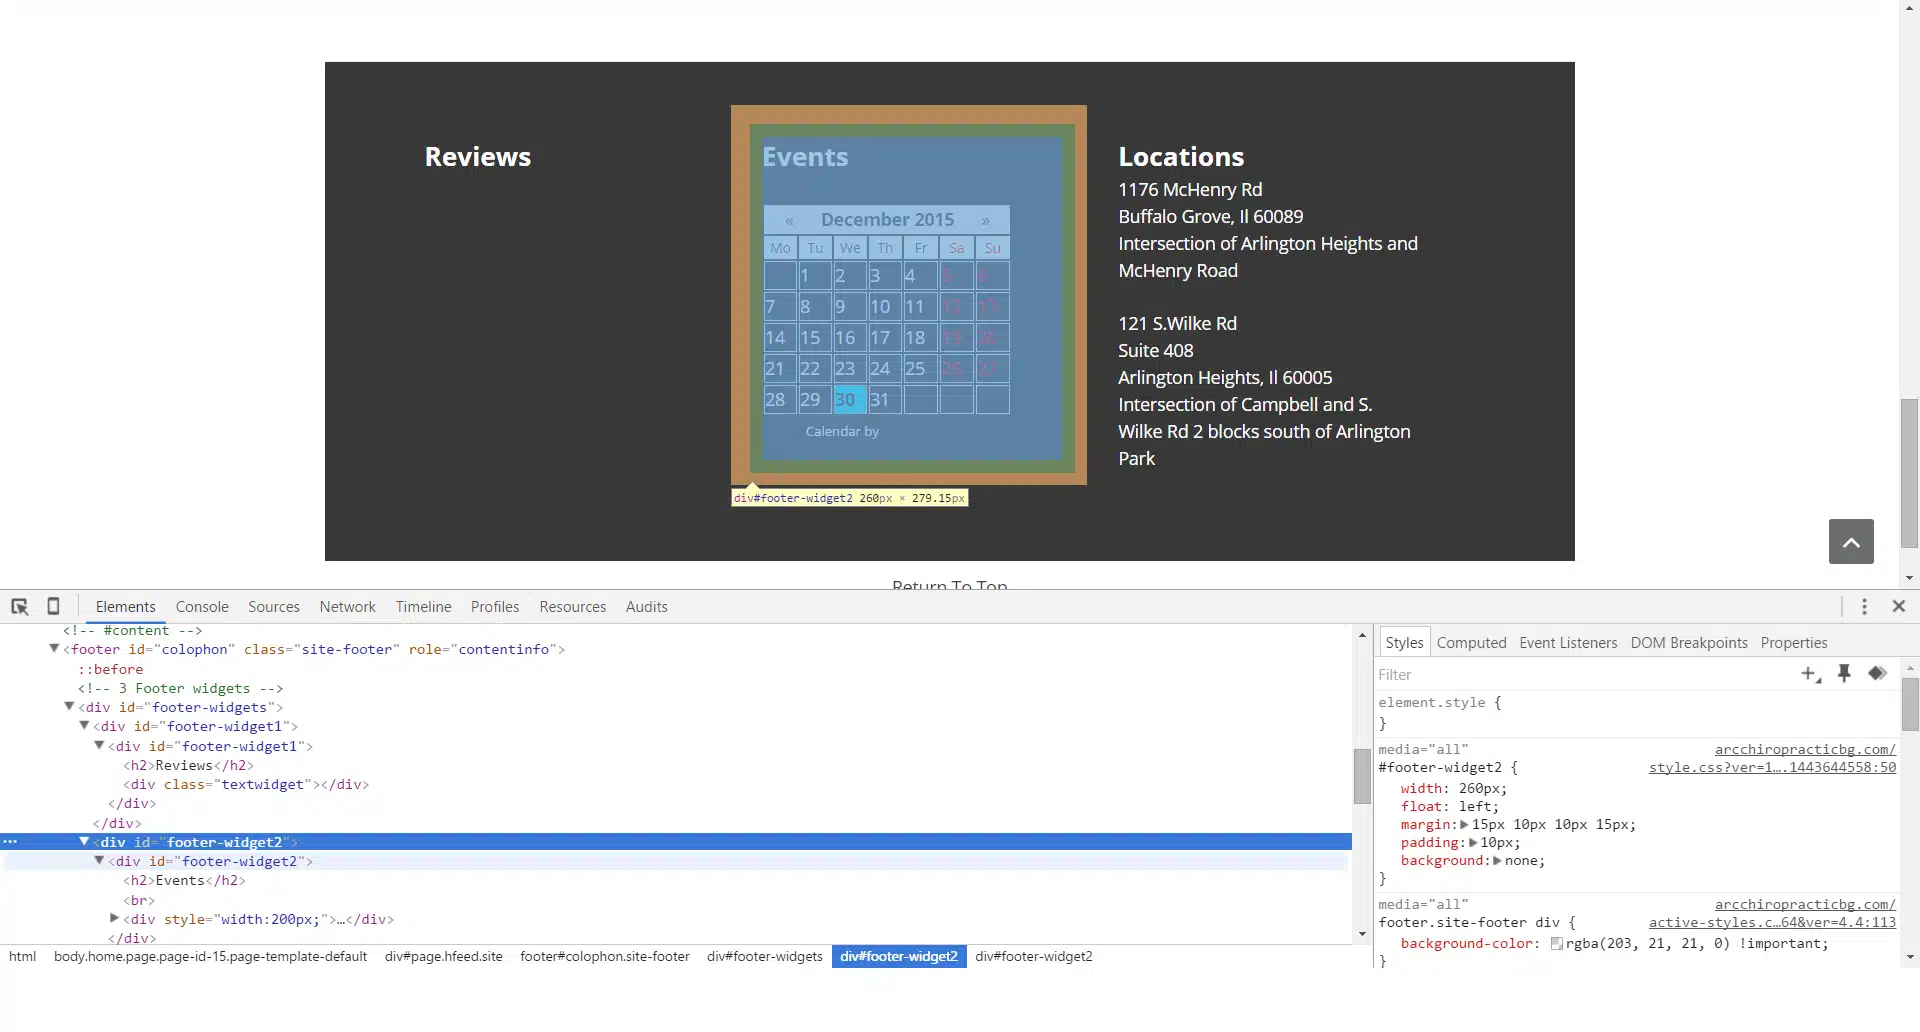Screen dimensions: 1920x1032
Task: Open the DevTools three-dot customize menu
Action: [x=1864, y=607]
